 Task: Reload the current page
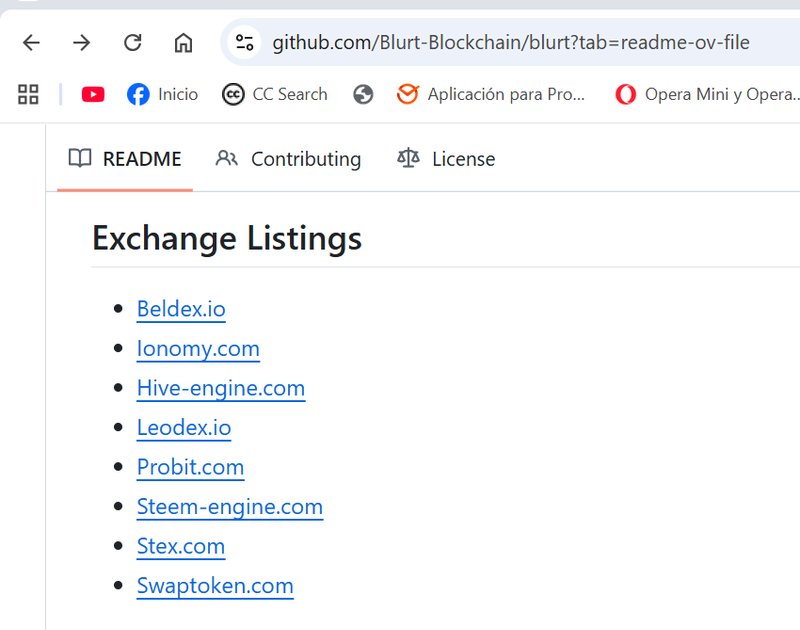tap(132, 42)
